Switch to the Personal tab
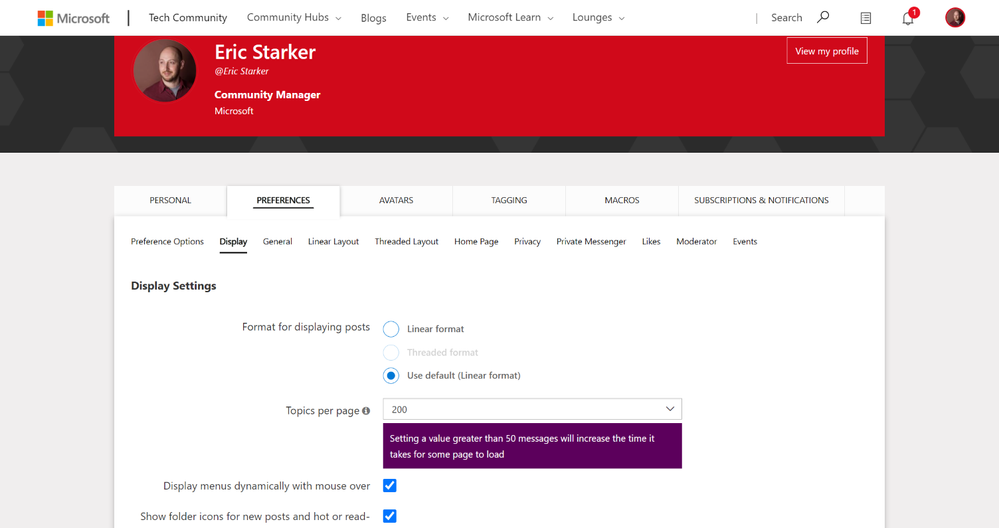This screenshot has width=999, height=528. 170,201
